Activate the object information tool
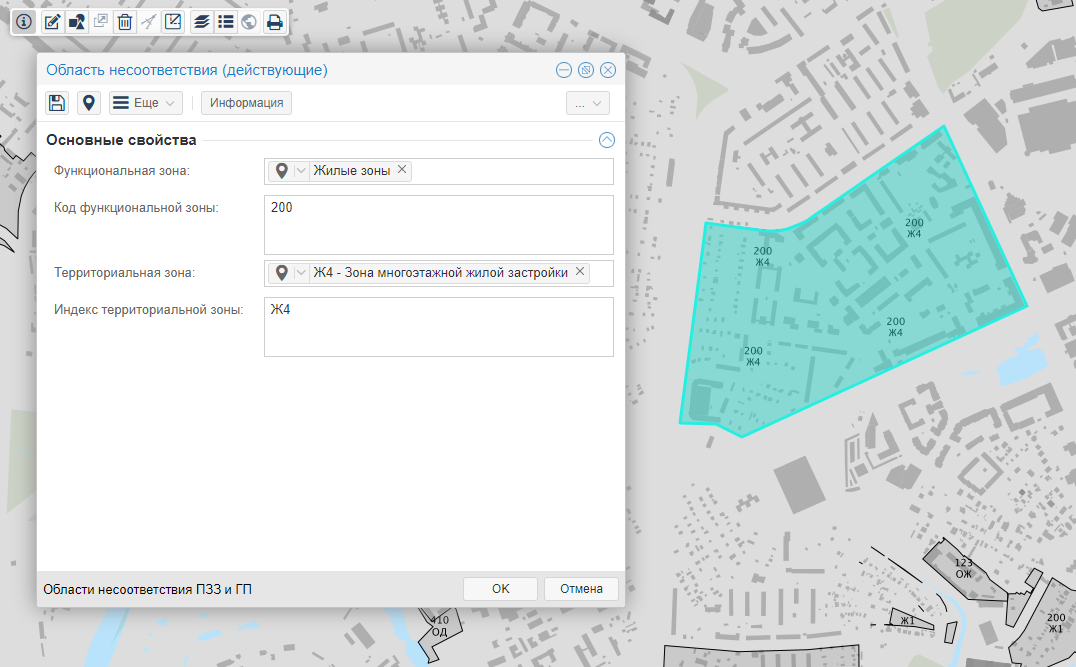Viewport: 1076px width, 667px height. (x=24, y=22)
